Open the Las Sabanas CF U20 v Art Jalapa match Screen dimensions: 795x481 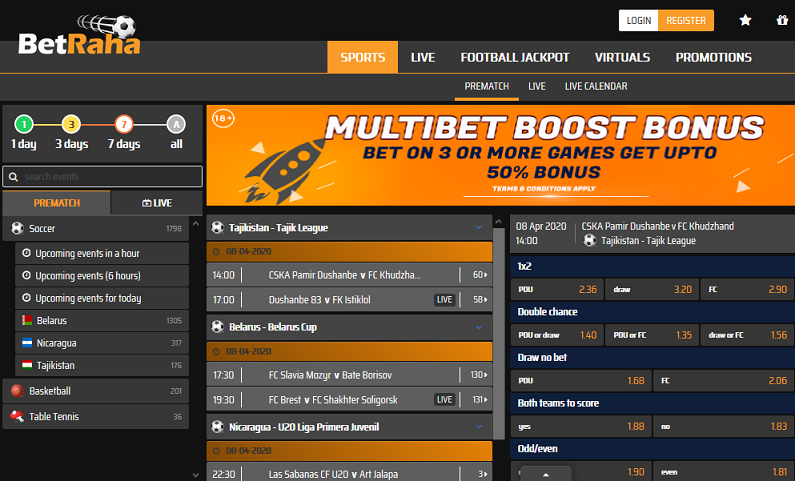pyautogui.click(x=333, y=474)
